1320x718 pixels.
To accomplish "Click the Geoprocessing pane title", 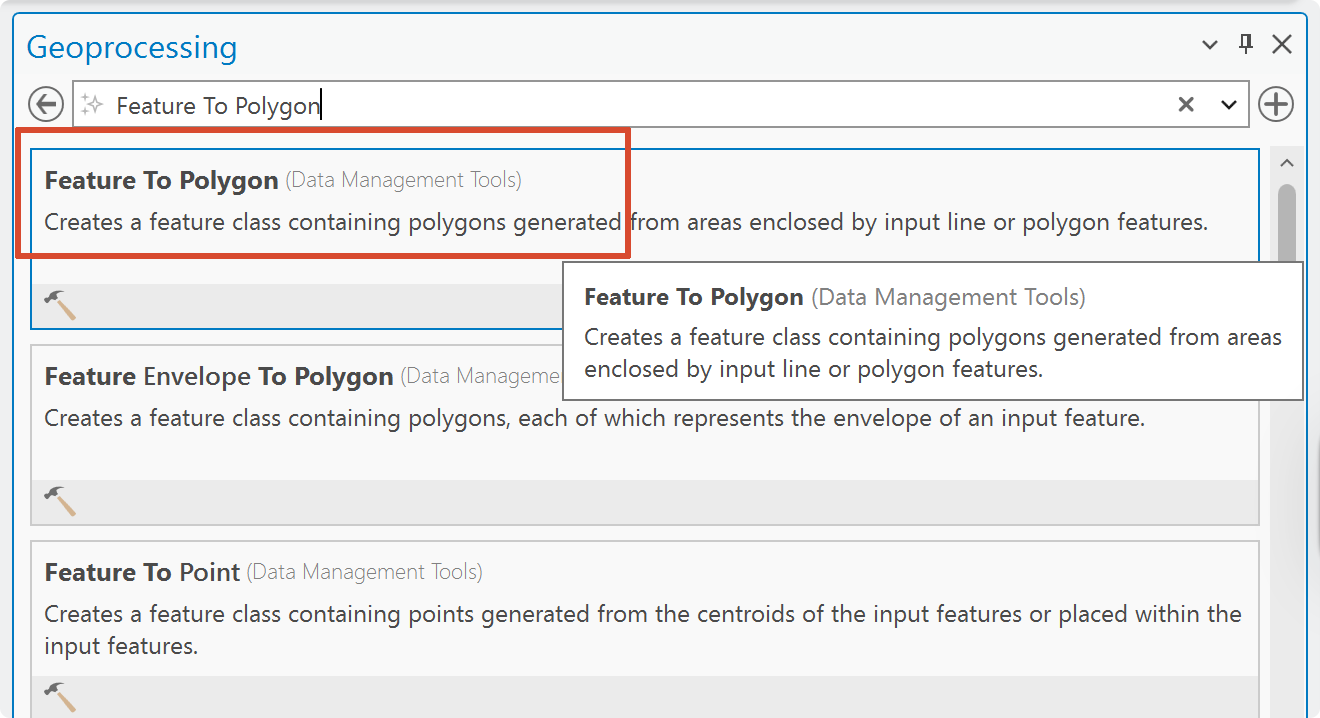I will (132, 47).
